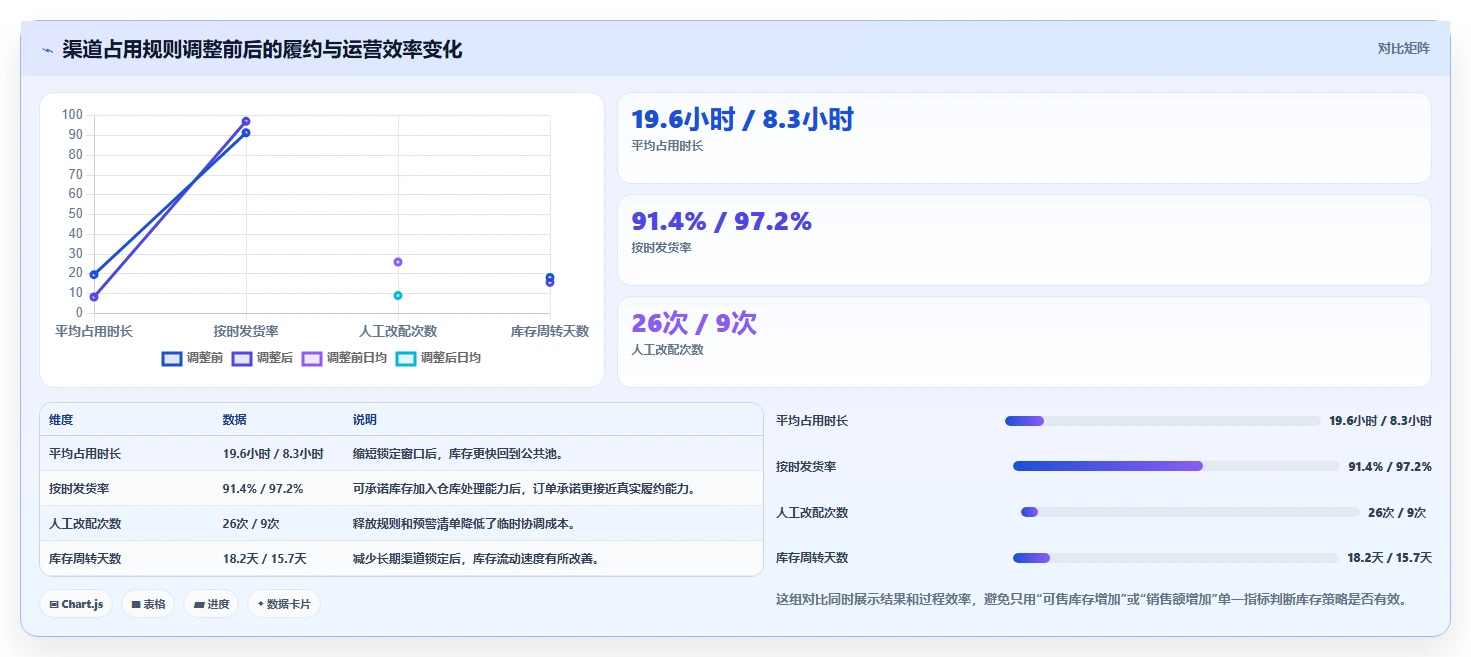This screenshot has width=1471, height=657.
Task: Click the 数据卡片 tag chip
Action: pyautogui.click(x=284, y=604)
